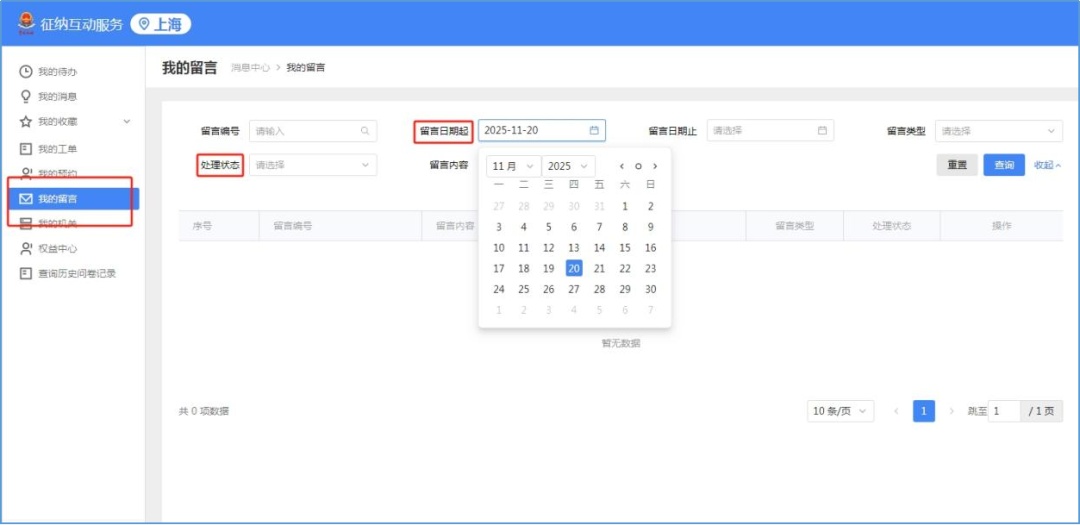This screenshot has height=525, width=1080.
Task: Click the envelope icon for 我的留言
Action: (26, 199)
